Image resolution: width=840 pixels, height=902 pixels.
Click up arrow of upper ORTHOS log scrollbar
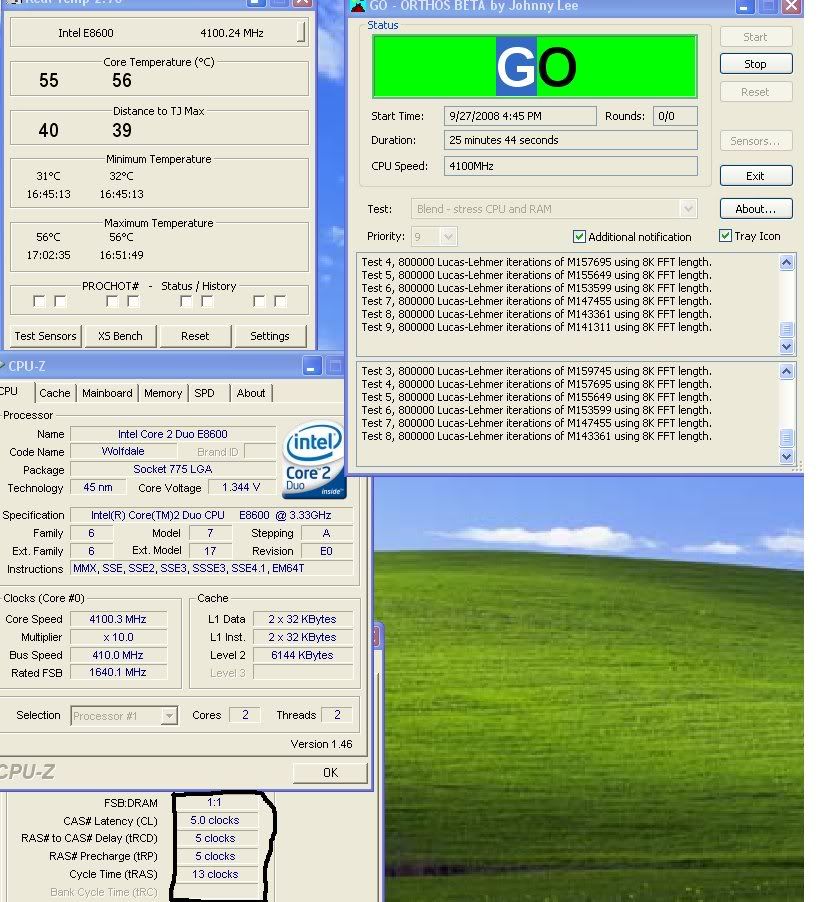[786, 263]
